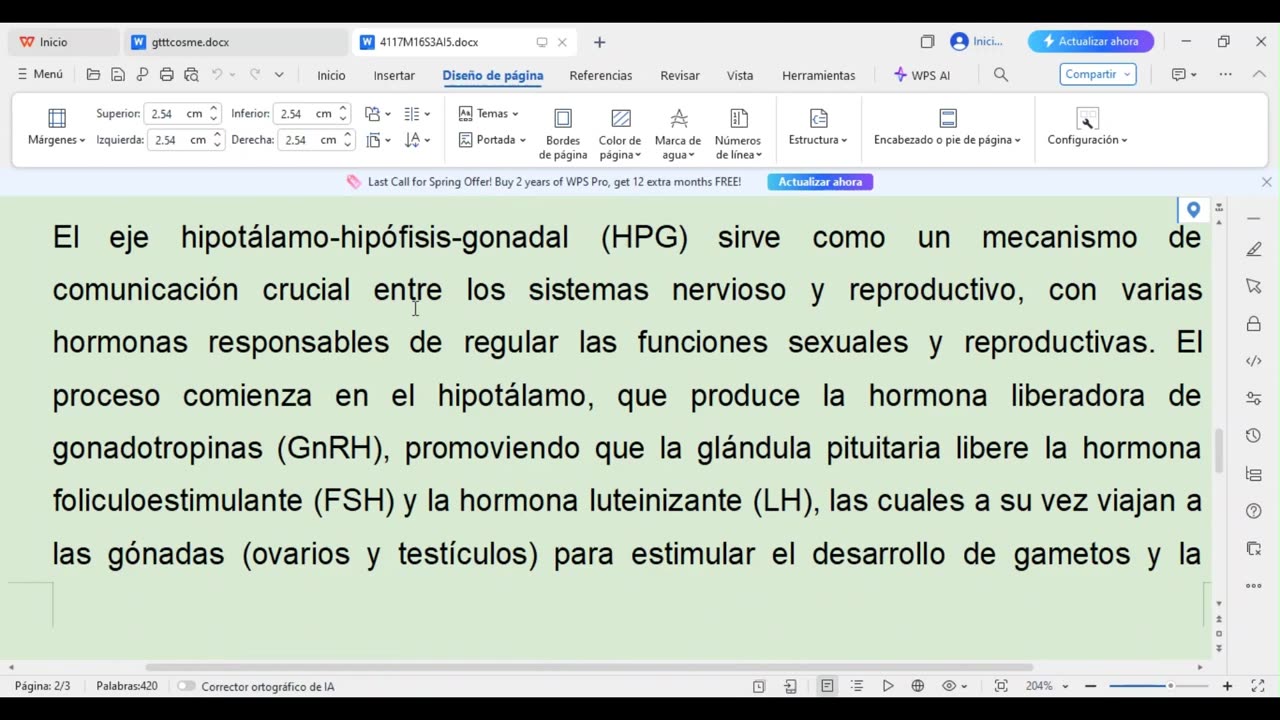Switch to the Insertar ribbon tab
Viewport: 1280px width, 720px height.
point(394,75)
